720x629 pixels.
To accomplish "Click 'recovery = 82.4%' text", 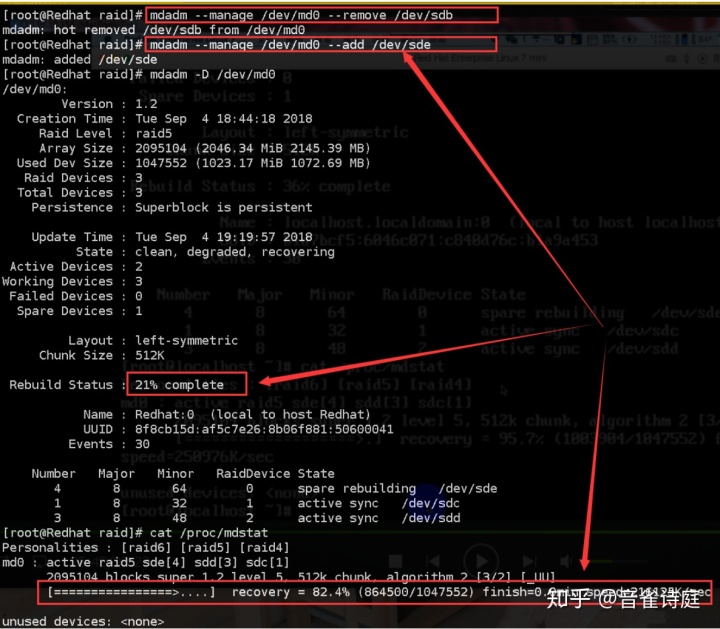I will click(x=290, y=592).
